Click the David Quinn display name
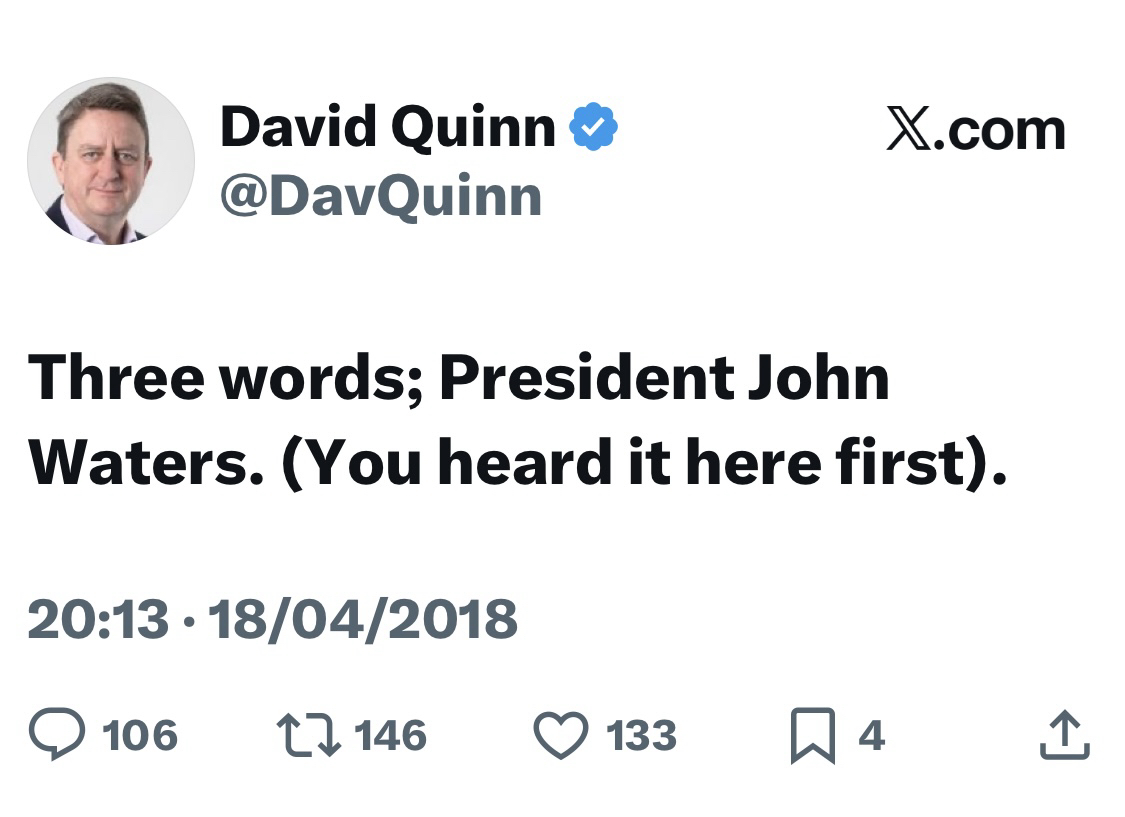Image resolution: width=1125 pixels, height=817 pixels. point(387,127)
